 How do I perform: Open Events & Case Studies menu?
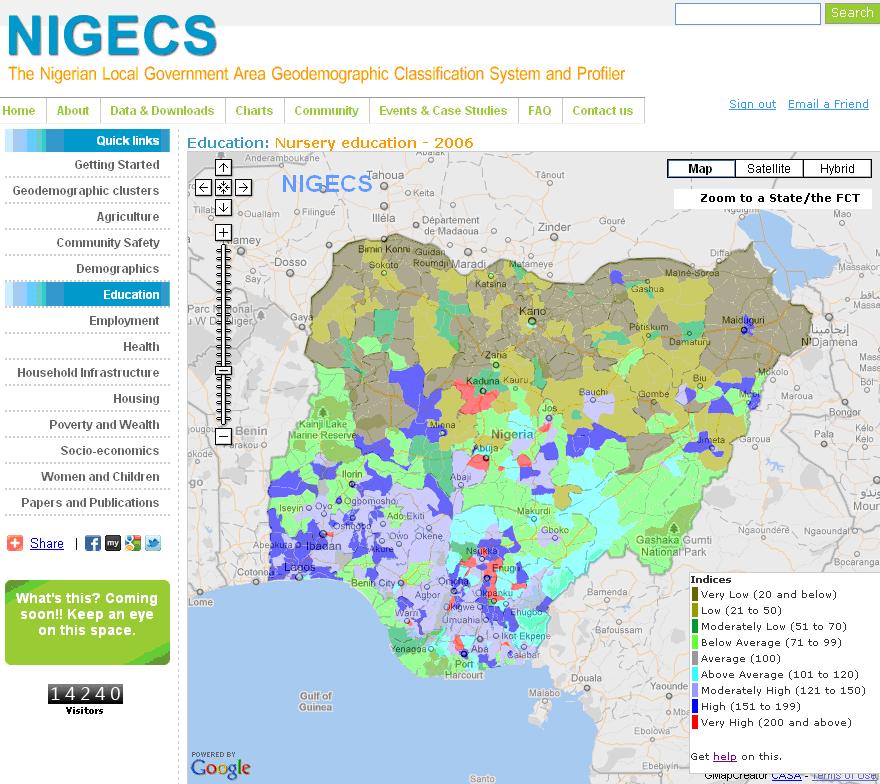pos(443,111)
